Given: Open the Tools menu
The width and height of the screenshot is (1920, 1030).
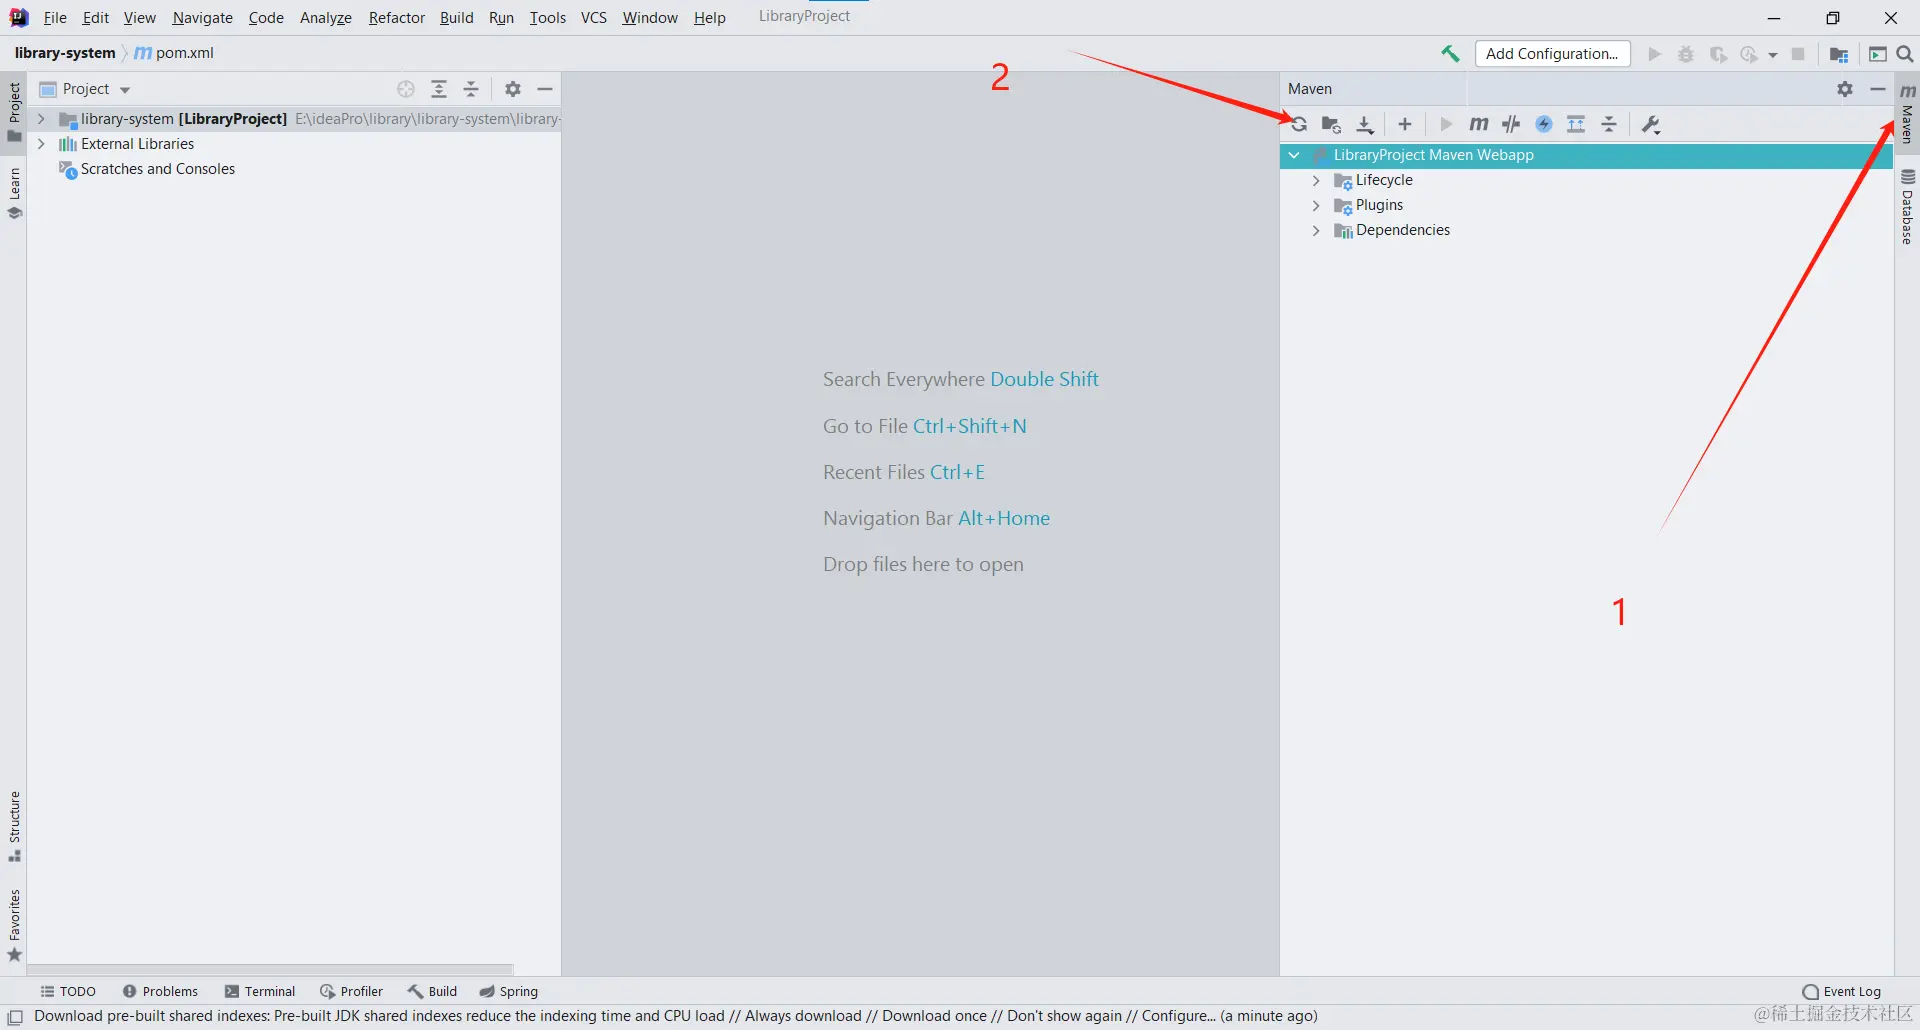Looking at the screenshot, I should tap(548, 18).
